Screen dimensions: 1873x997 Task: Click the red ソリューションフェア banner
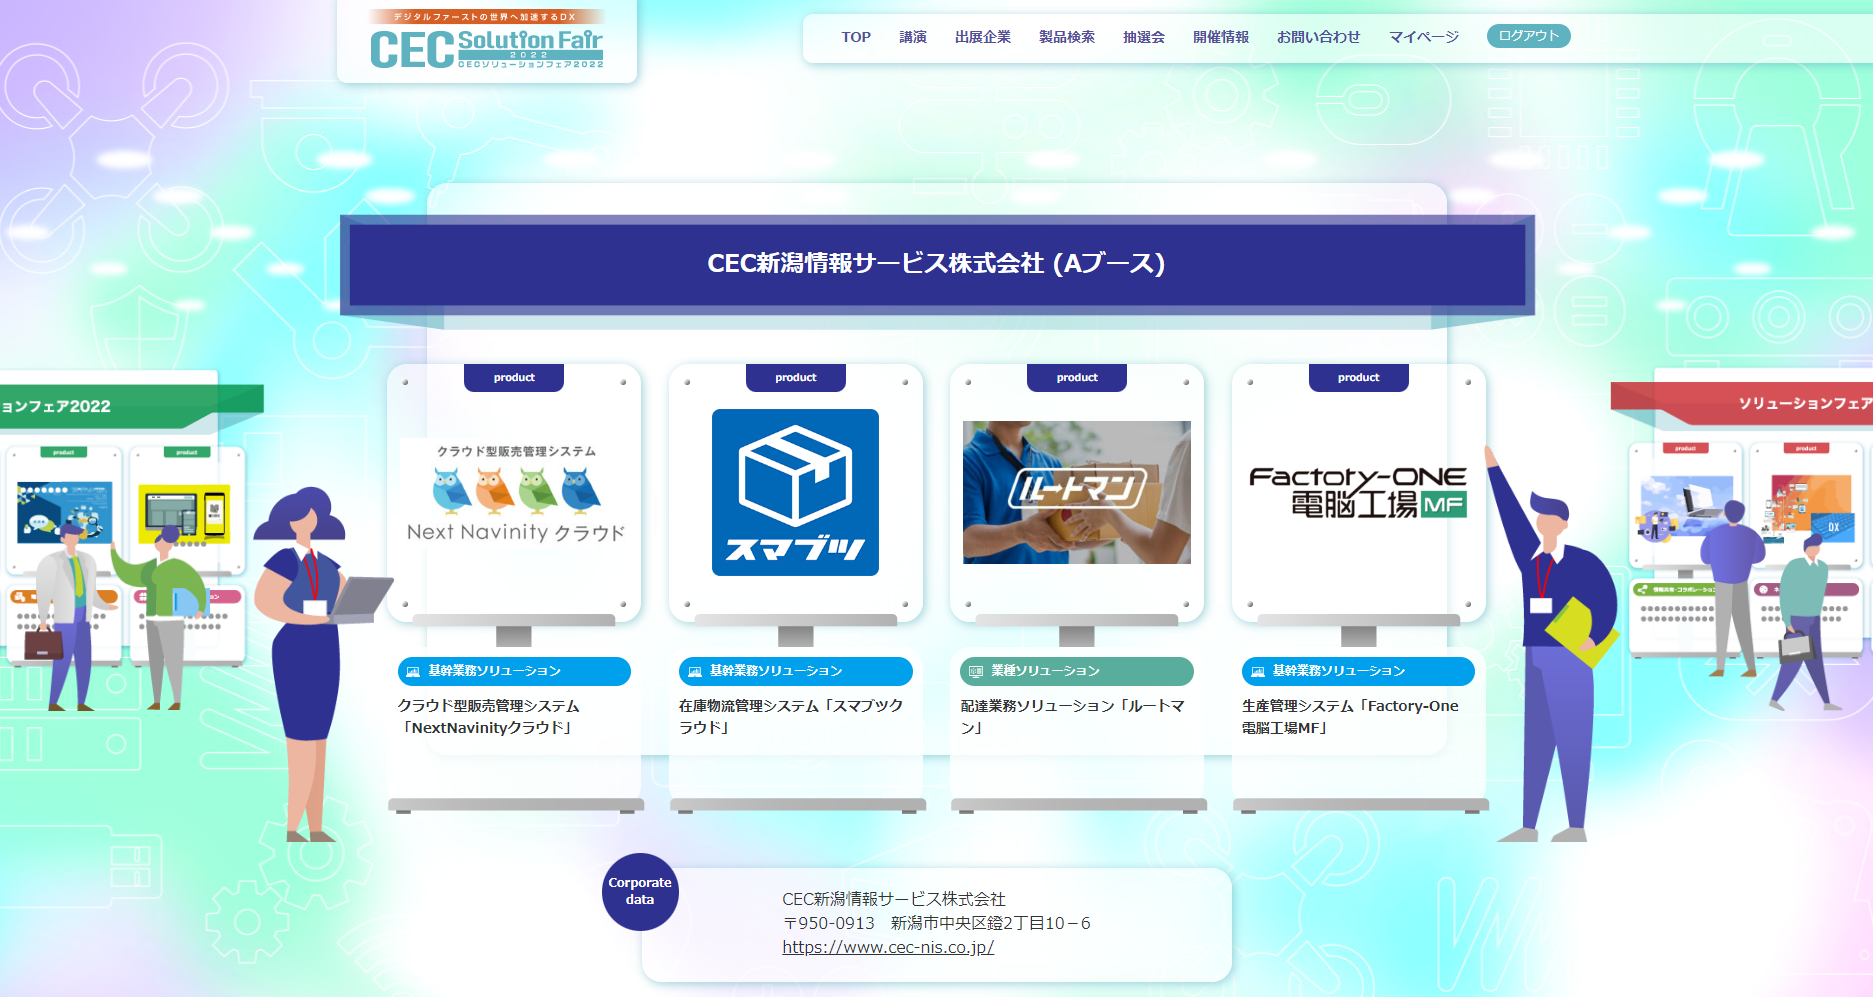1742,403
